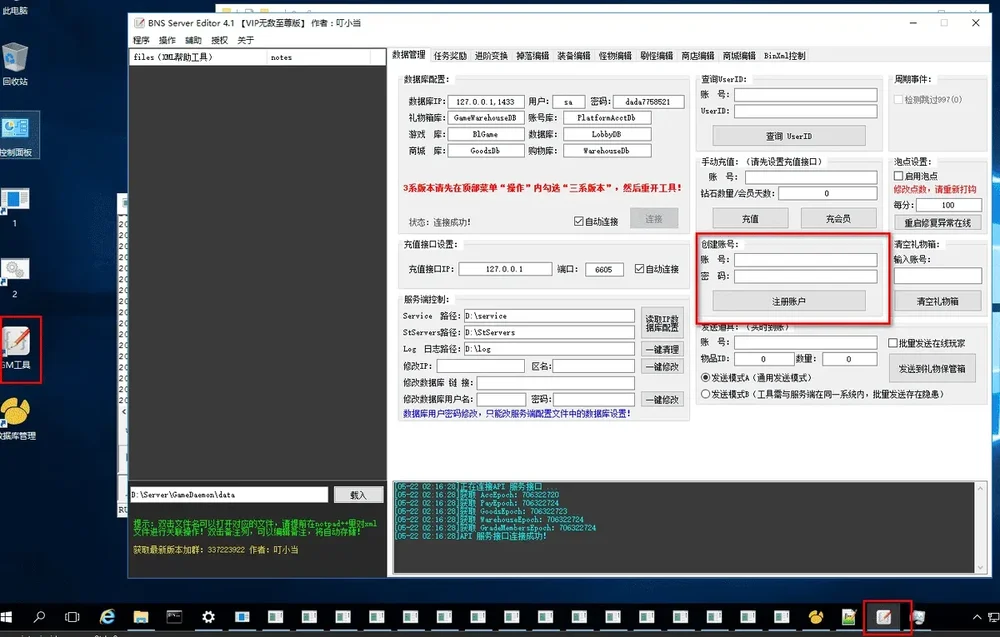Switch to the BinXml控制 tab

coord(784,56)
